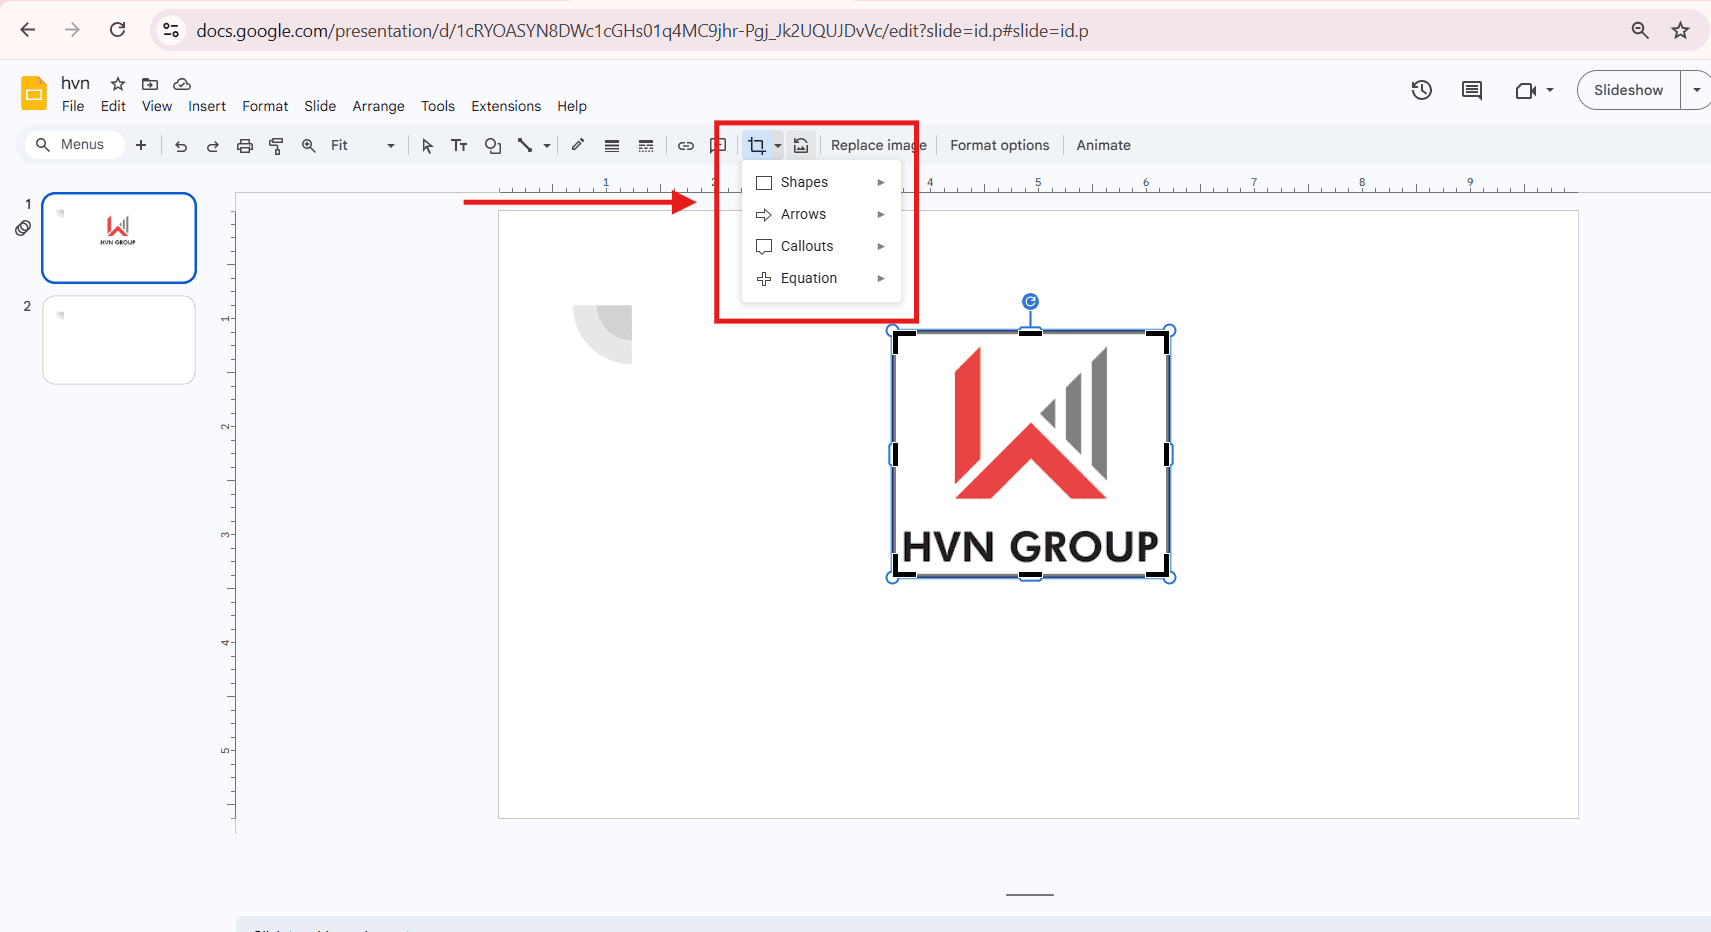1711x932 pixels.
Task: Open the Help menu
Action: (572, 106)
